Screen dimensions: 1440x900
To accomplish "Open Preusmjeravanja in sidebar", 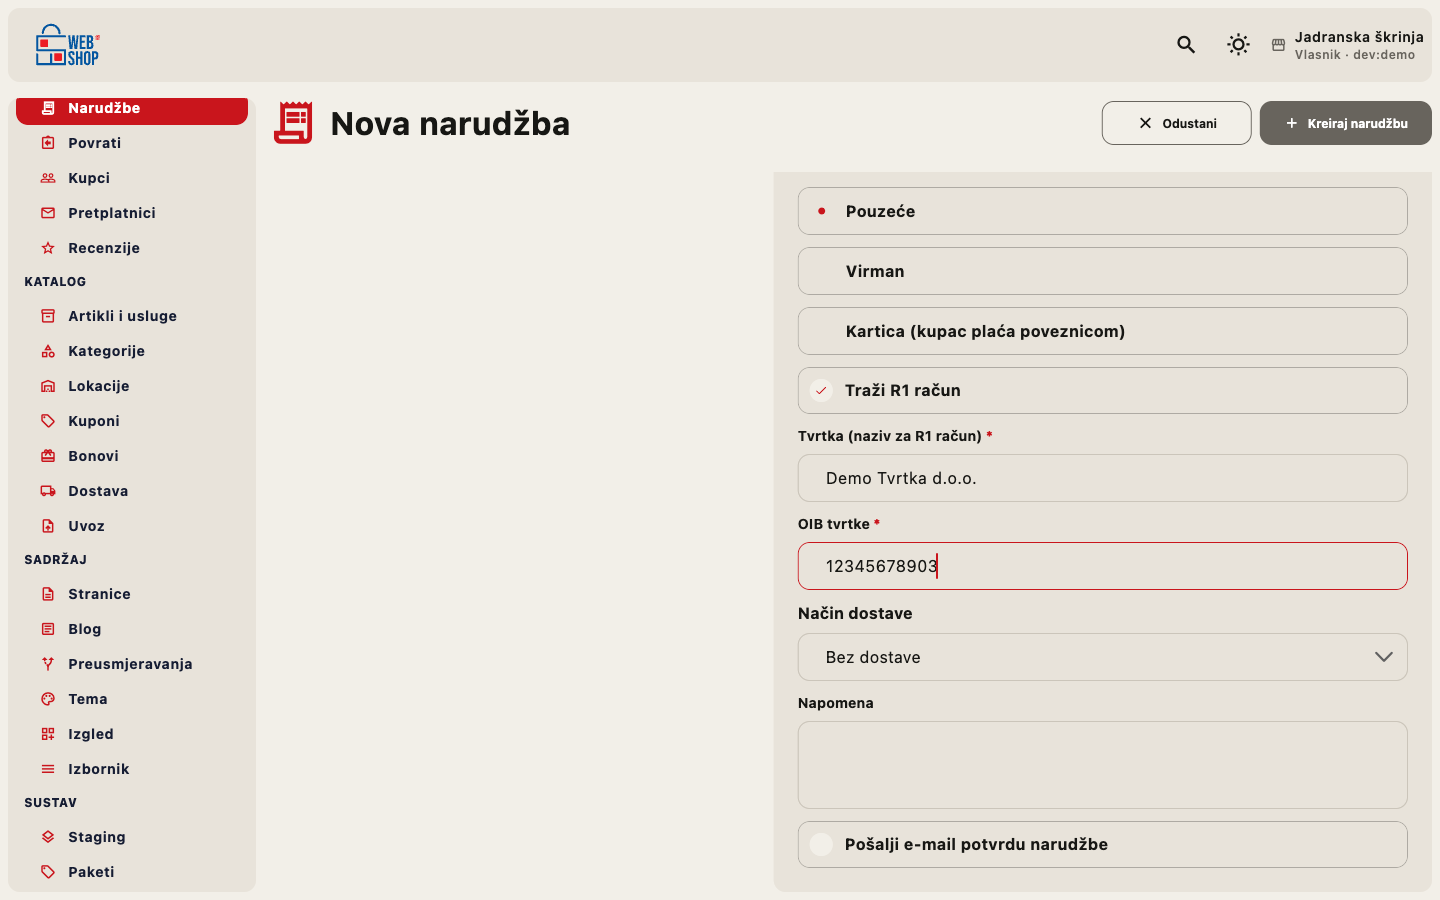I will pyautogui.click(x=132, y=664).
